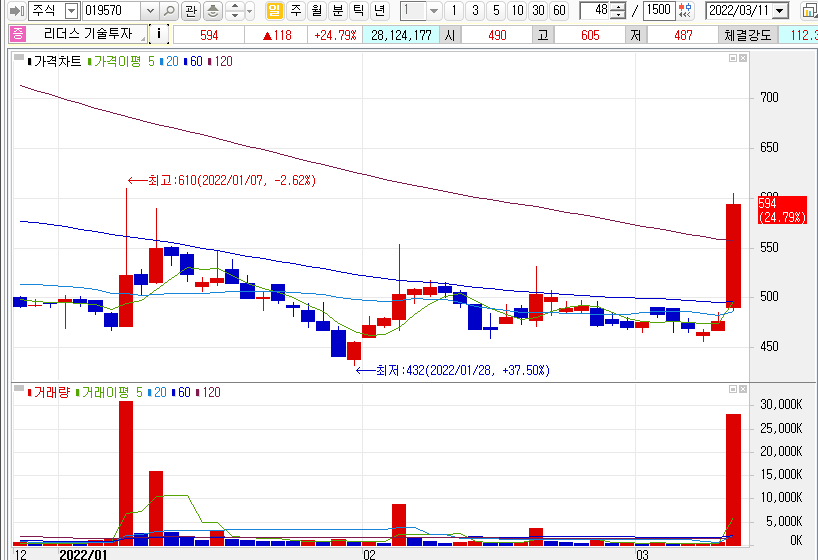Click the 30 interval button

point(538,10)
